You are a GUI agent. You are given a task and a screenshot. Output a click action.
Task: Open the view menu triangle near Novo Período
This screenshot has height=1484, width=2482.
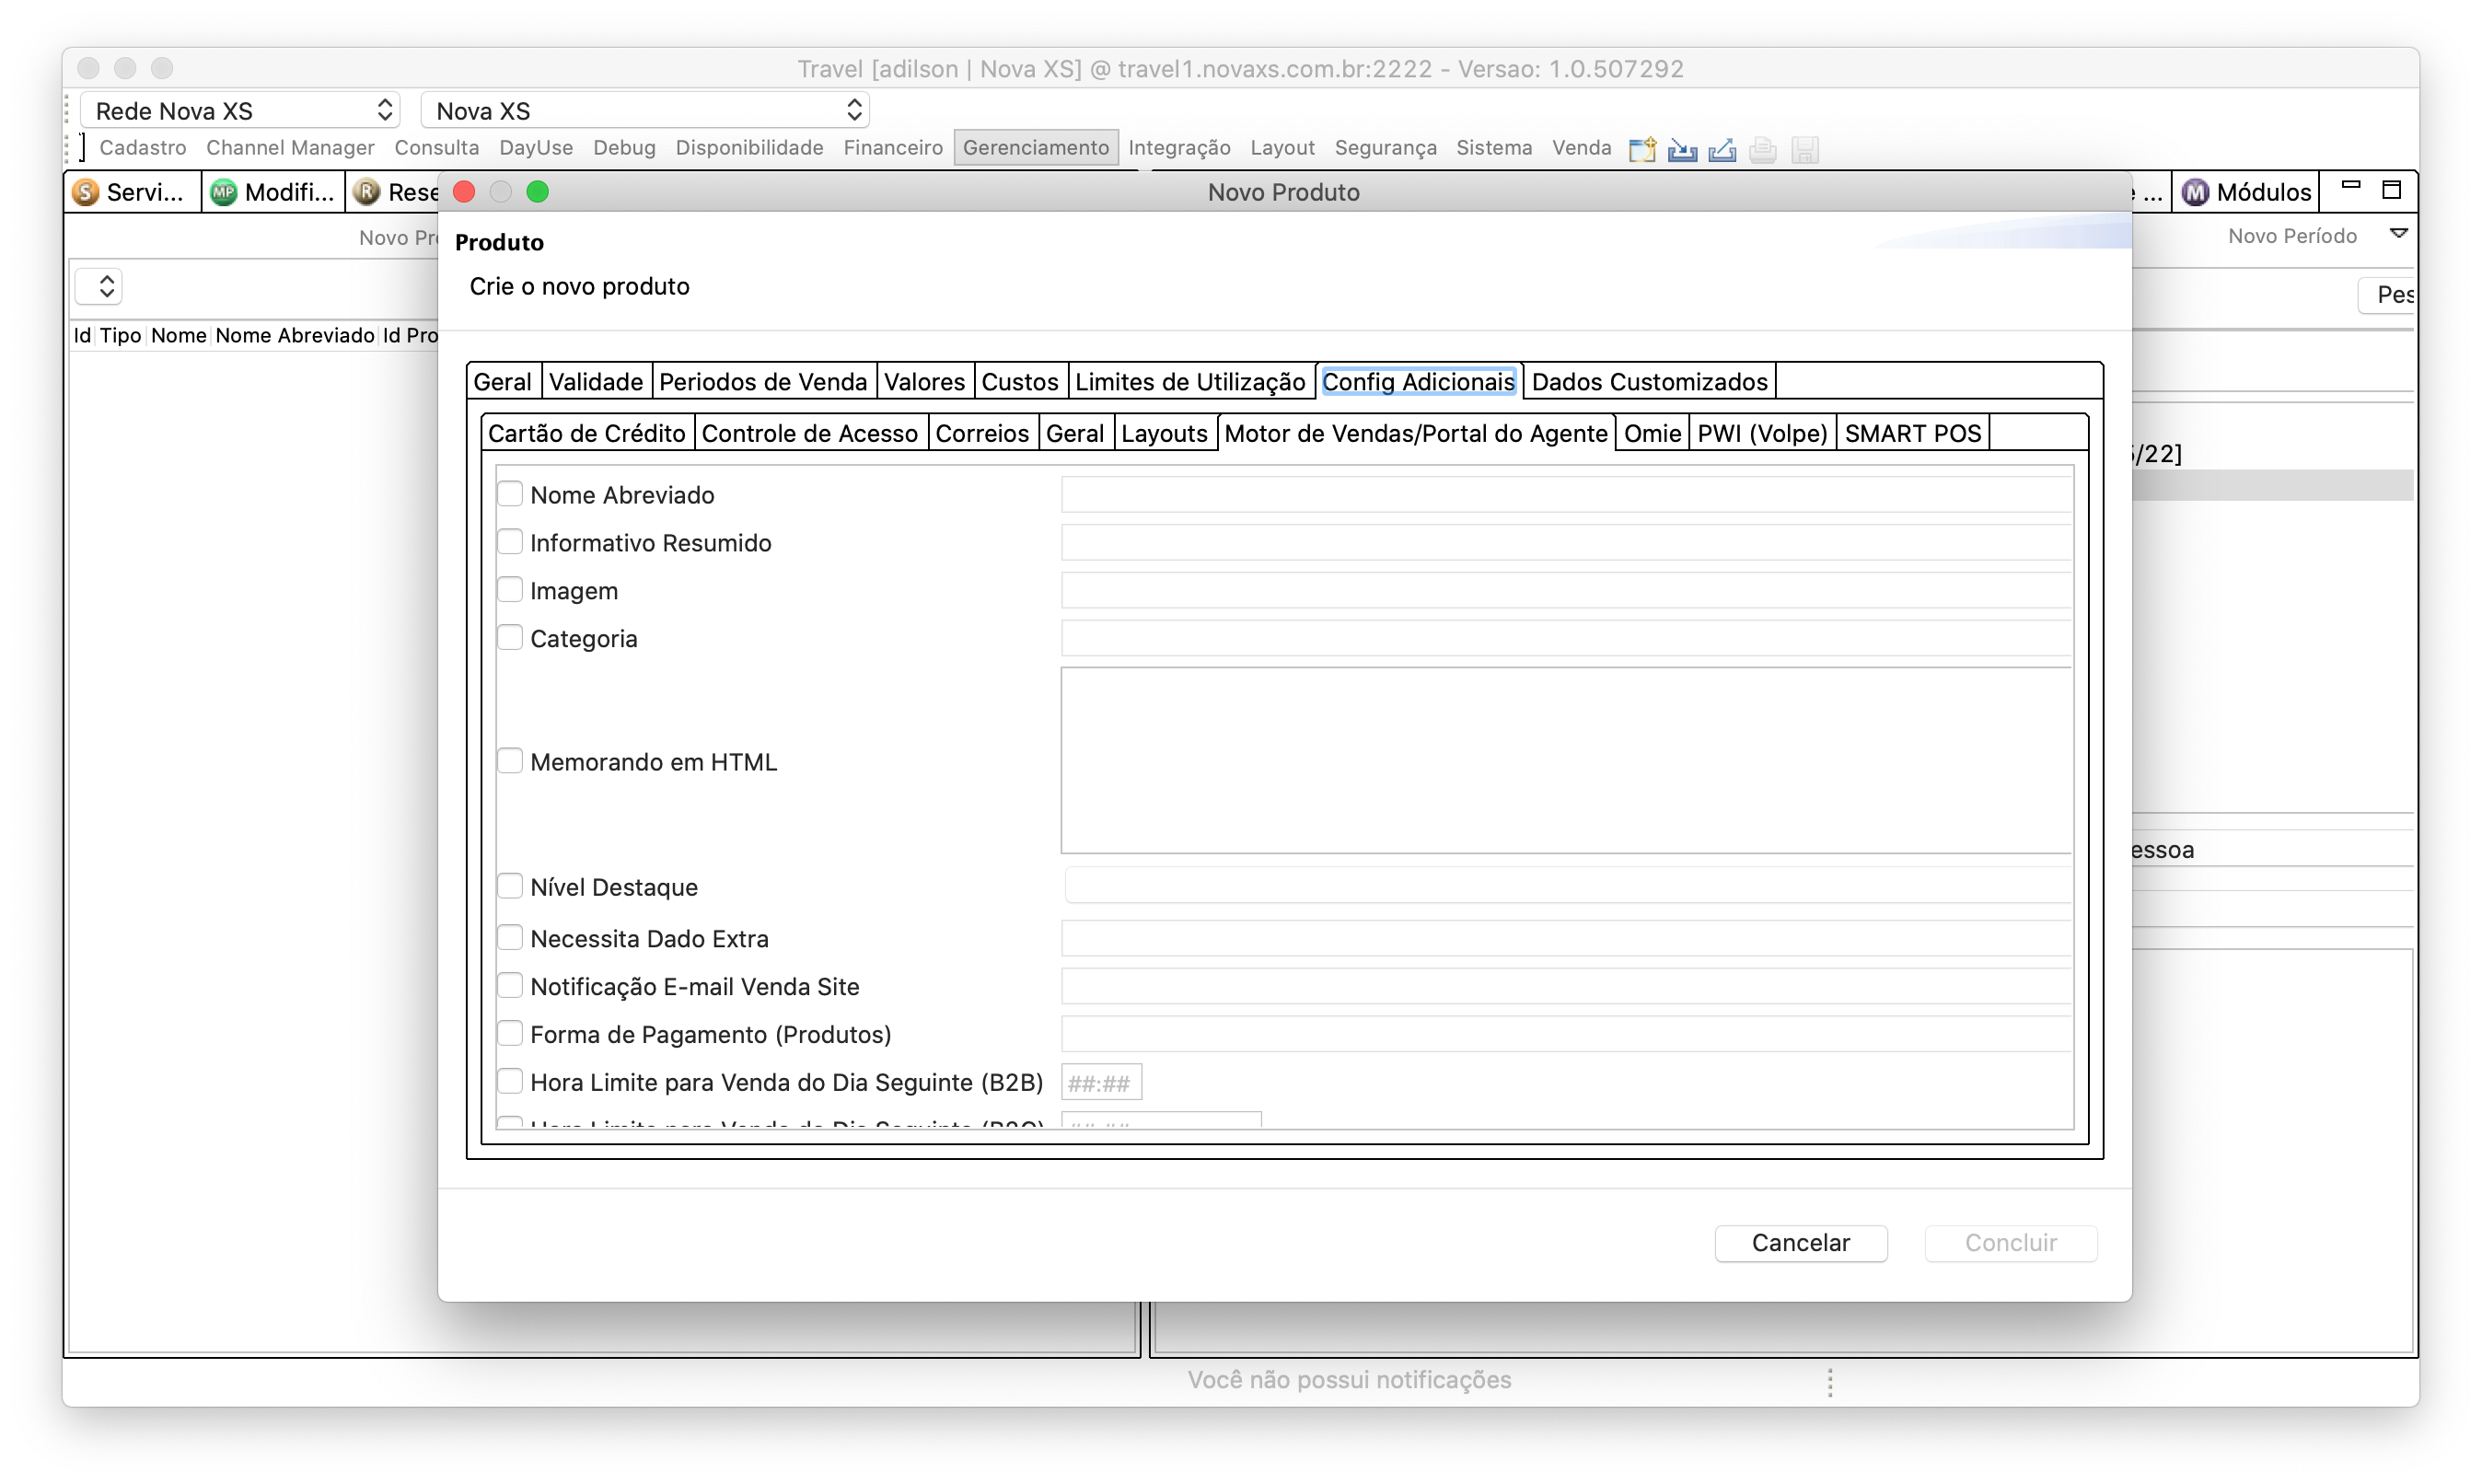2398,234
